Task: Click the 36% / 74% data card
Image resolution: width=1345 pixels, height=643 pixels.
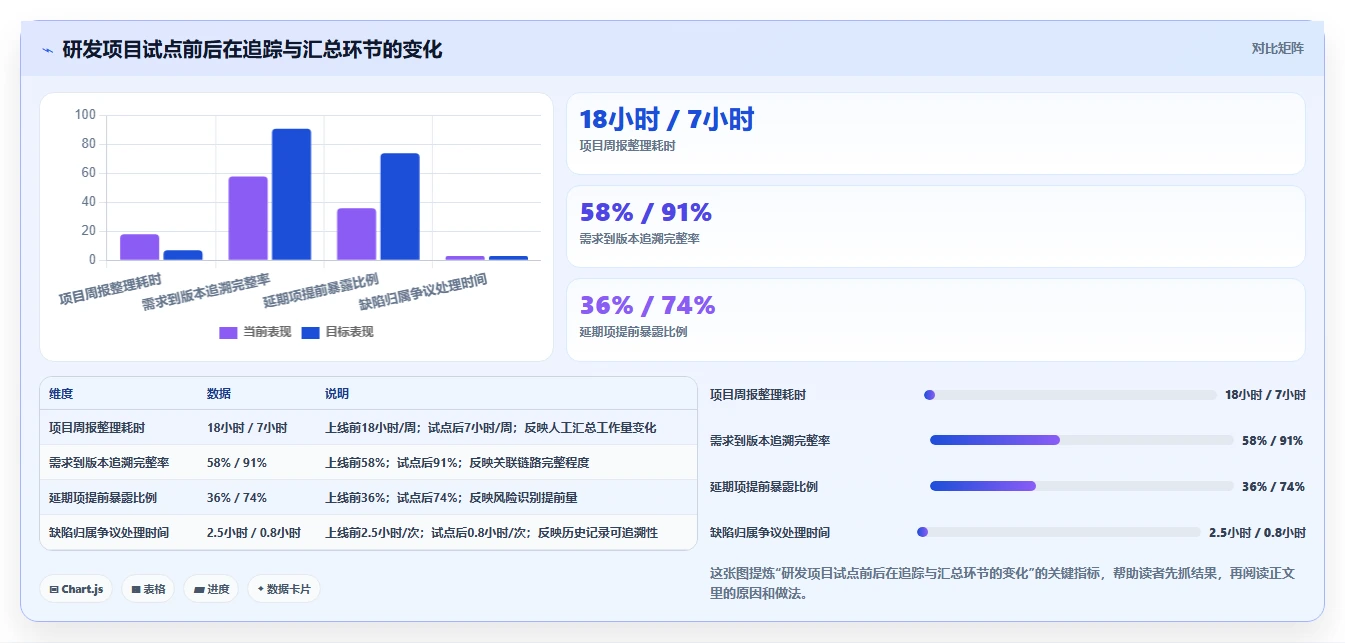Action: [936, 319]
